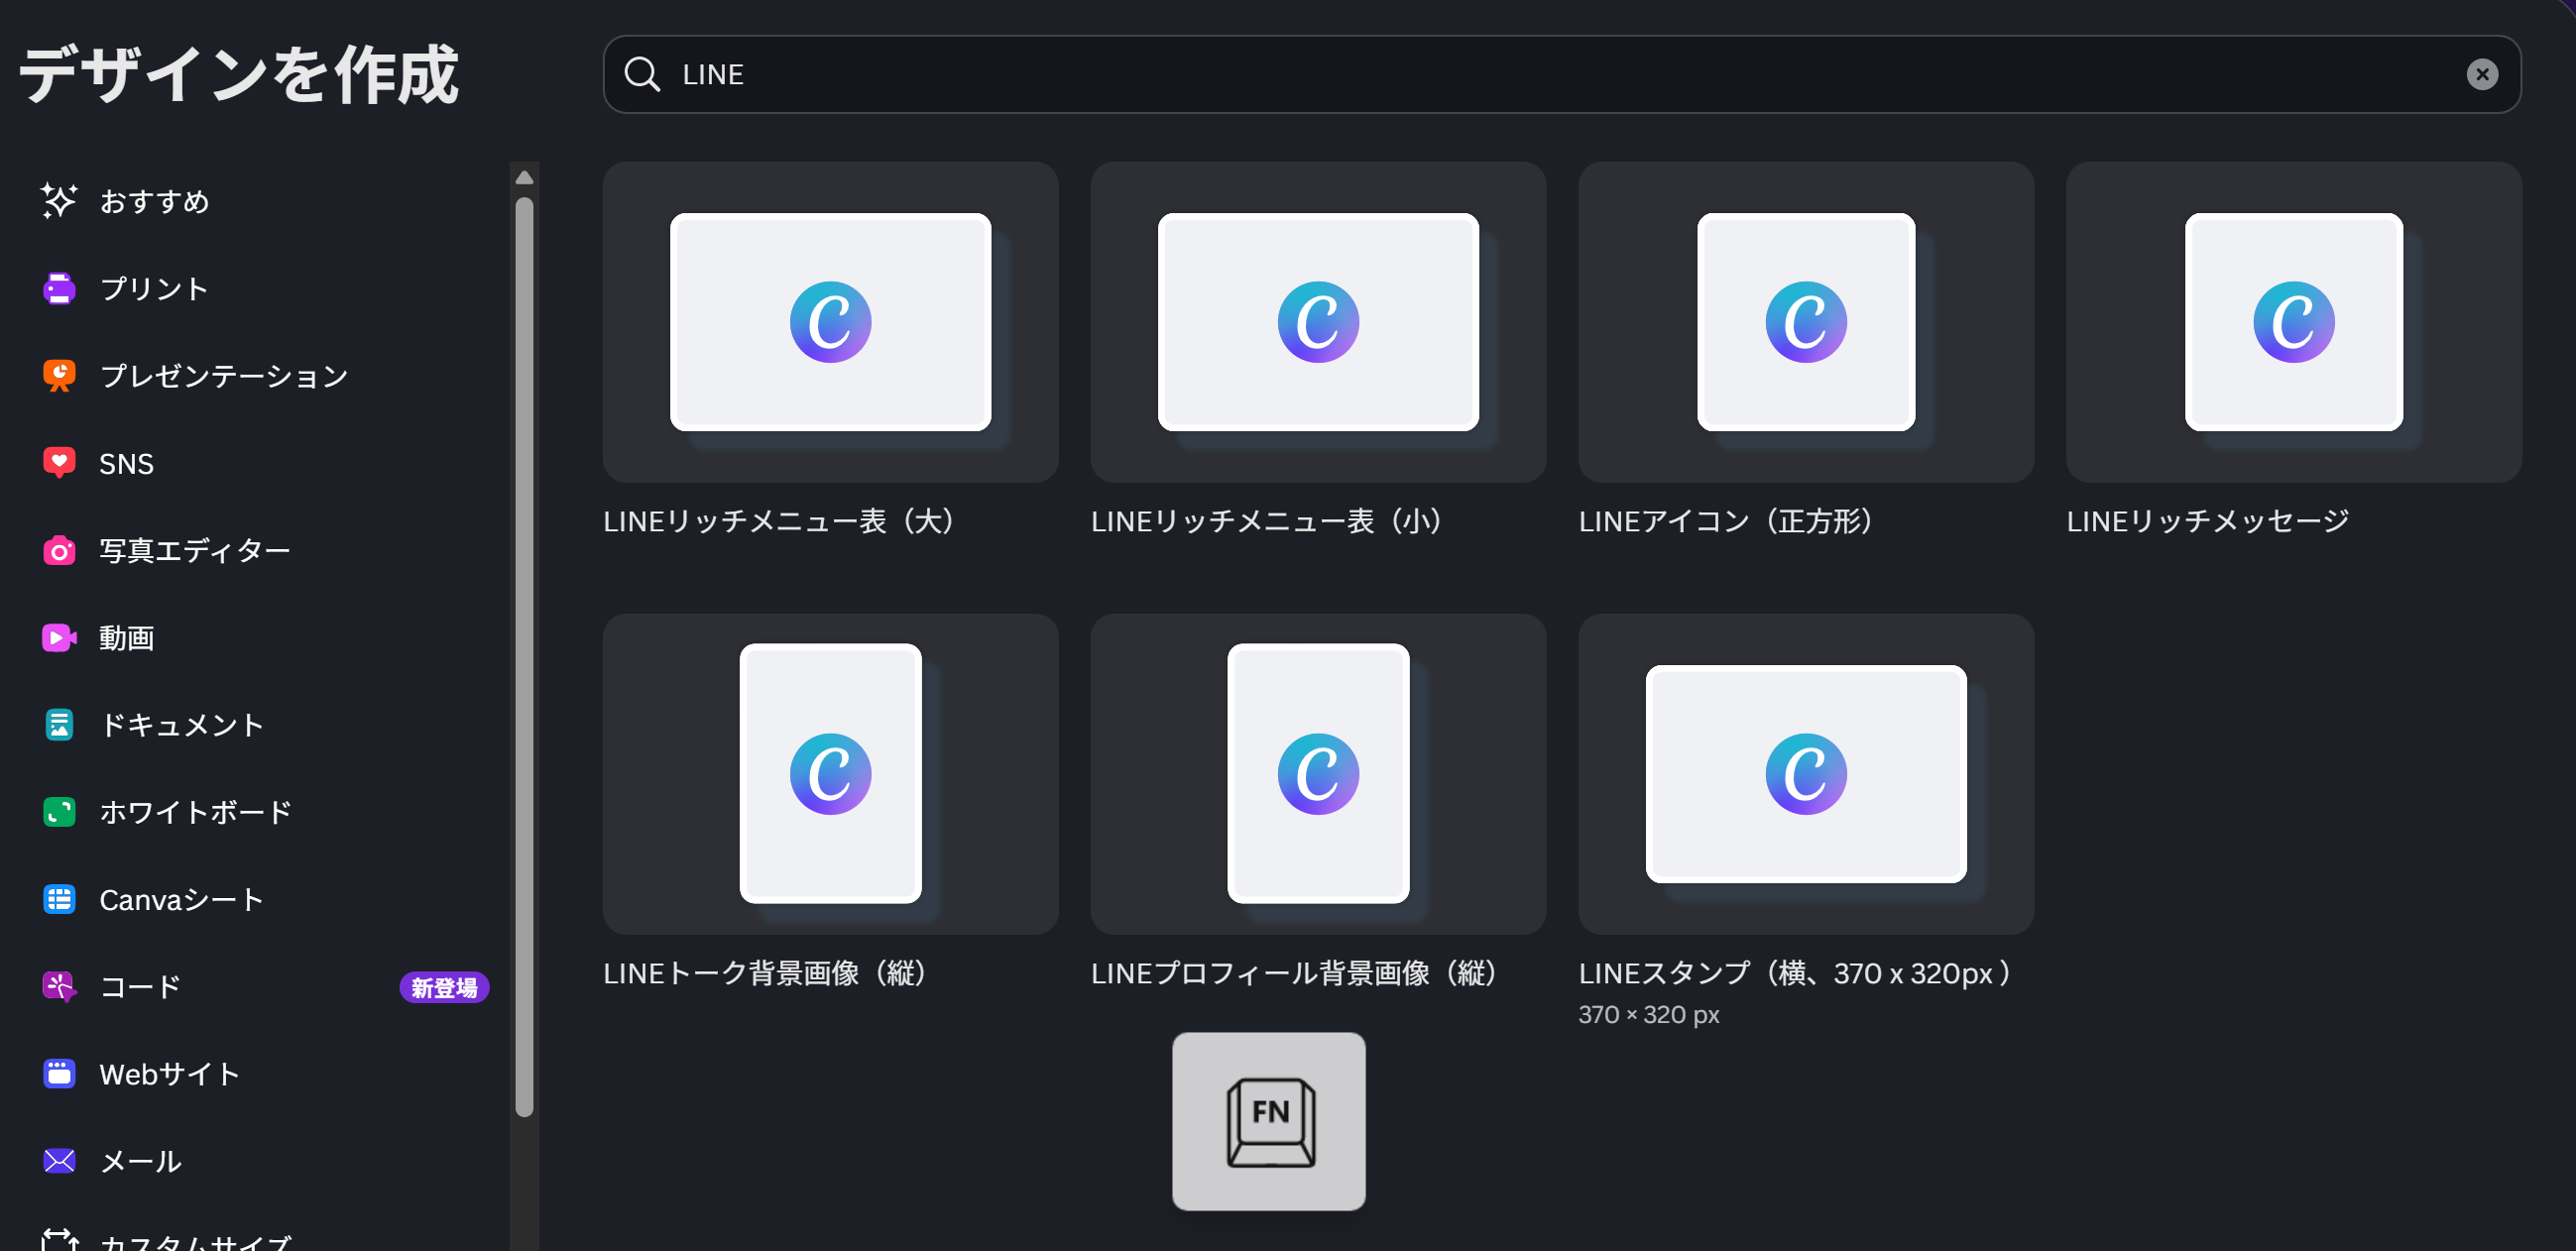Choose 動画 in the sidebar
This screenshot has height=1251, width=2576.
[126, 638]
